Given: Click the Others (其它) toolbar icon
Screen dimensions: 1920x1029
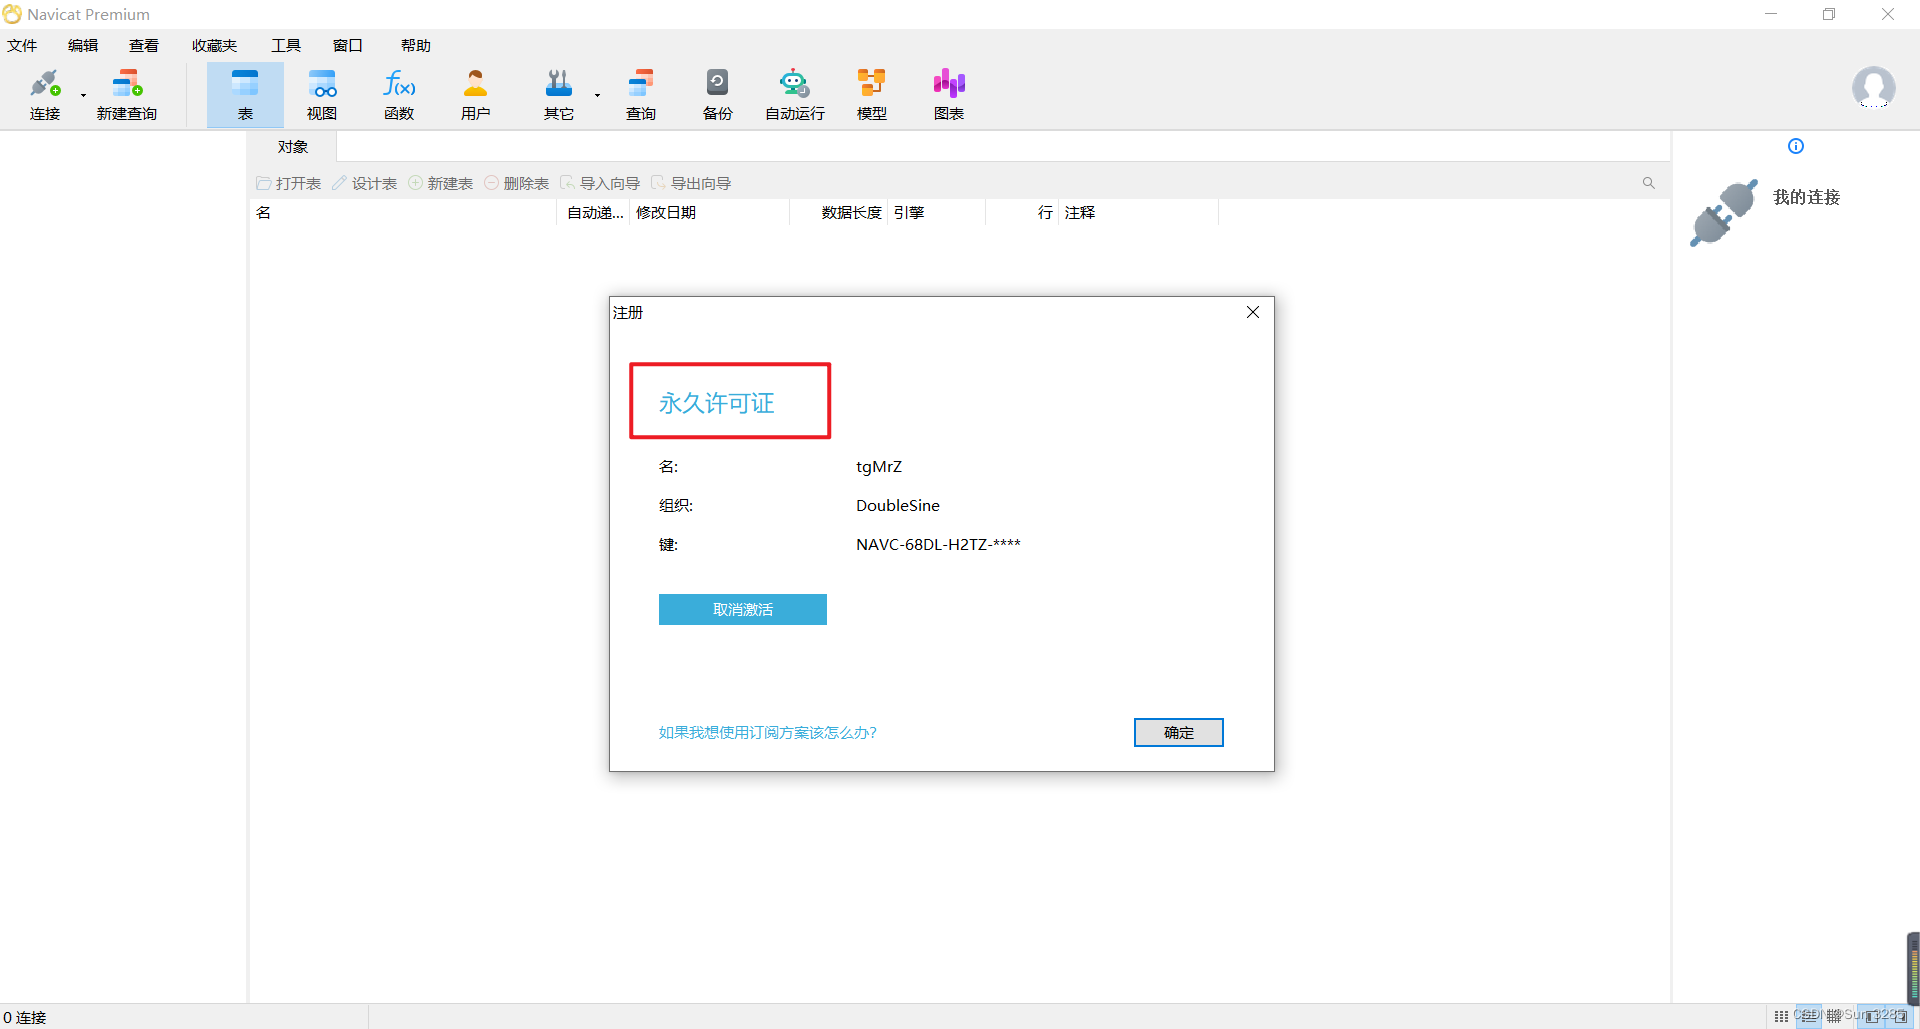Looking at the screenshot, I should [559, 95].
